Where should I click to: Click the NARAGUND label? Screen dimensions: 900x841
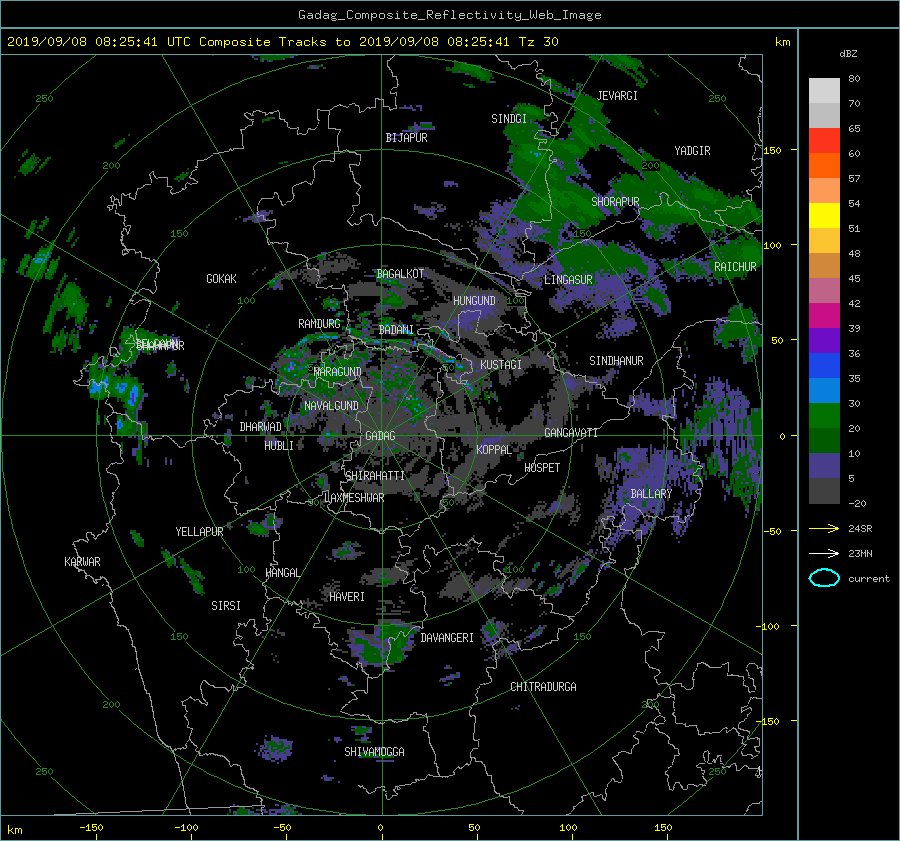(x=338, y=372)
